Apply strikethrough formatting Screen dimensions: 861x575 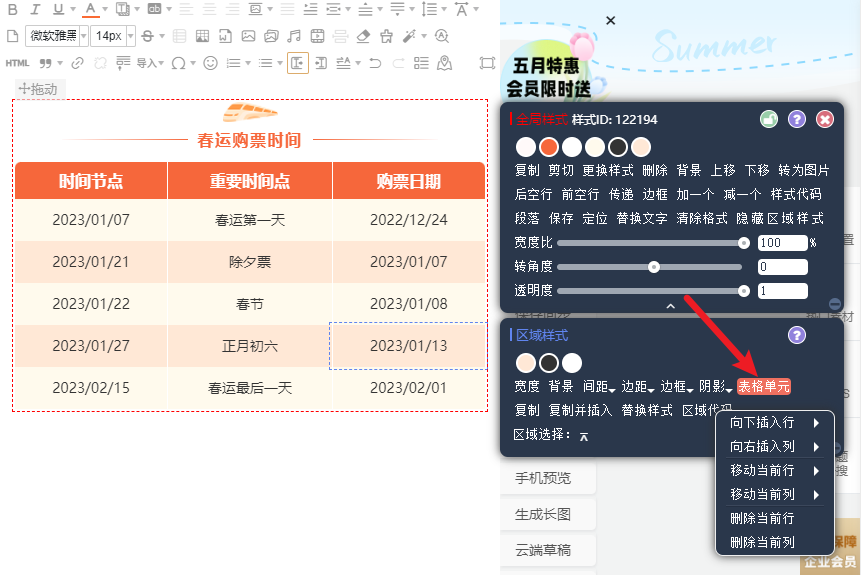click(x=147, y=36)
